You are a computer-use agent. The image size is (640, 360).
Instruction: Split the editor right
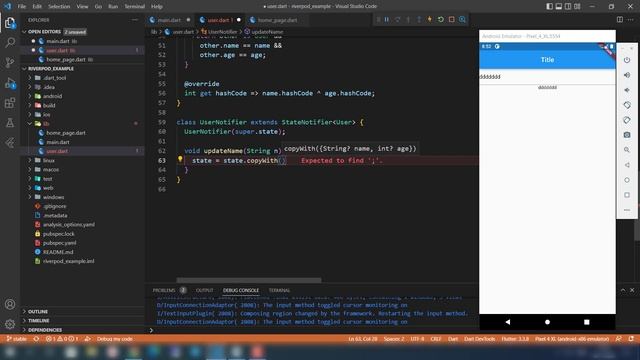620,20
